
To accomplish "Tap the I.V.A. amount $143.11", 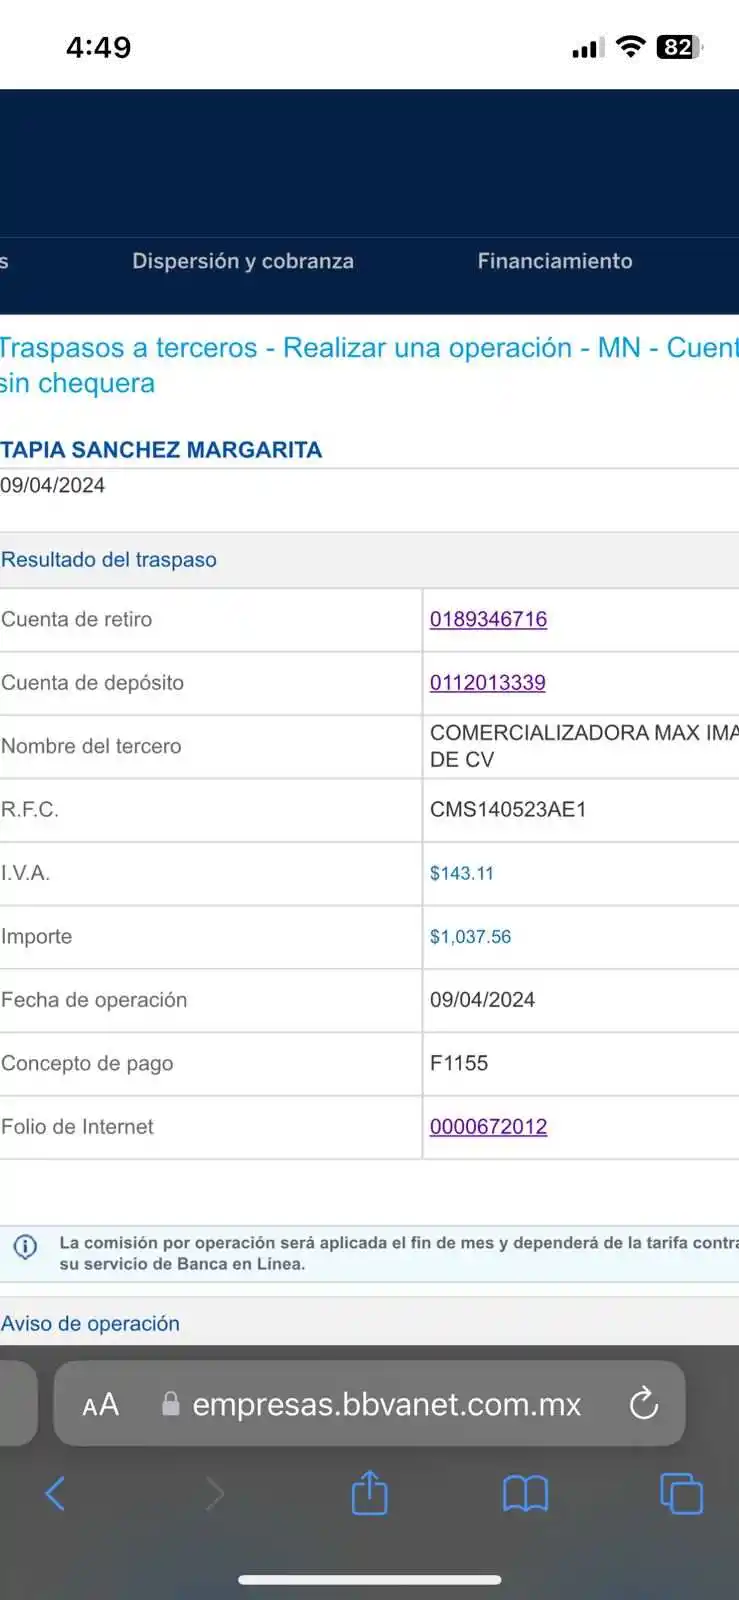I will point(462,873).
